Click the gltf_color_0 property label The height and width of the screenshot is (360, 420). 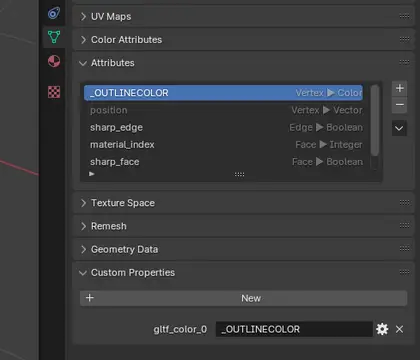coord(180,329)
